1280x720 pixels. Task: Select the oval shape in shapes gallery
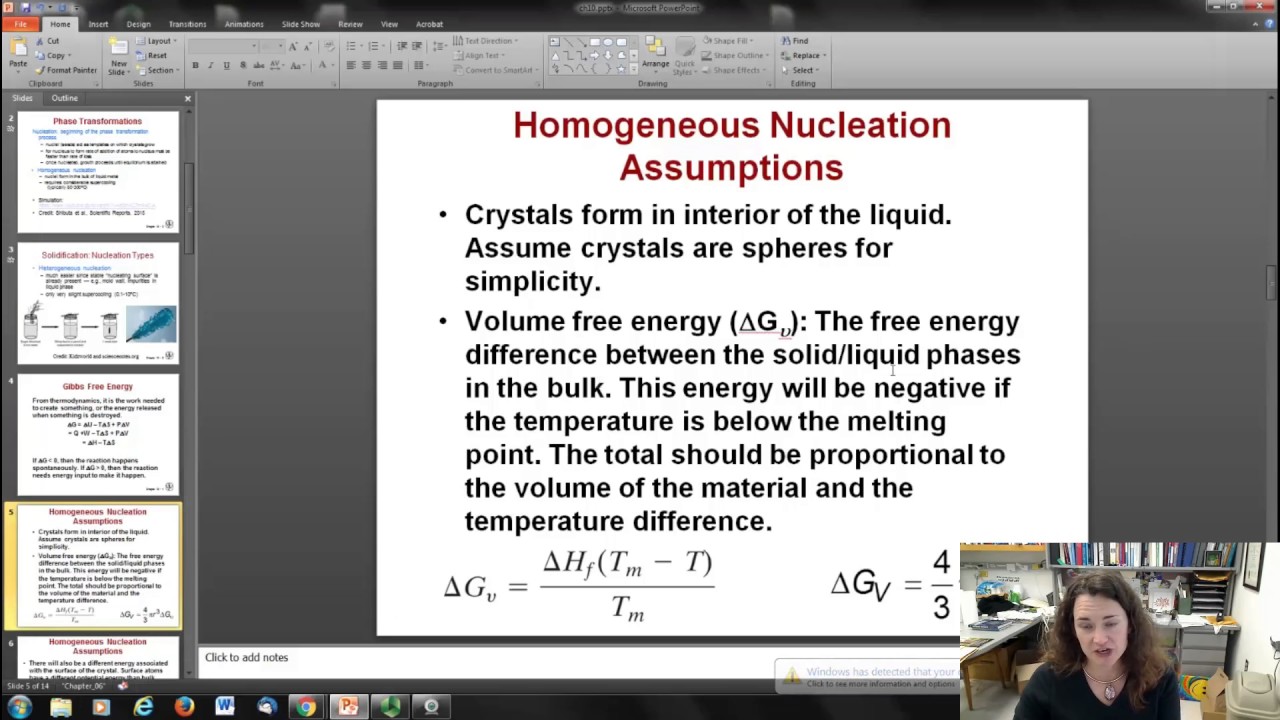(x=608, y=42)
